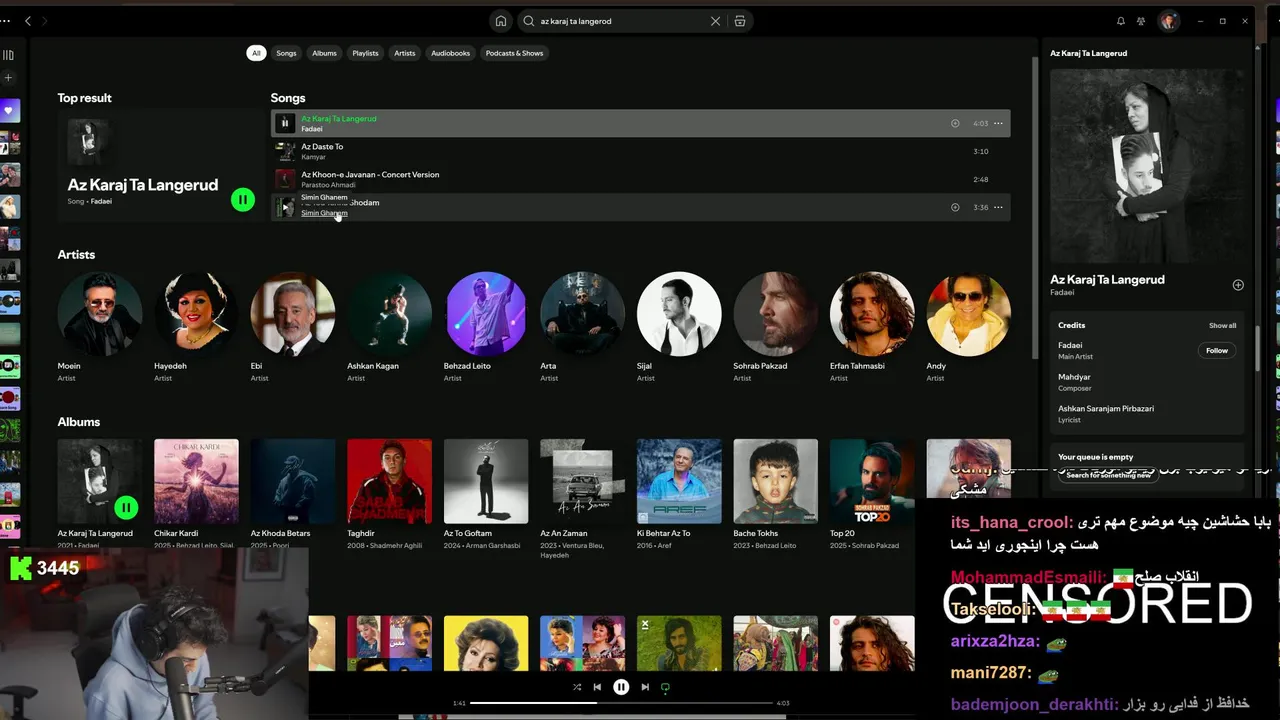Show all credits
The height and width of the screenshot is (720, 1280).
click(1222, 325)
